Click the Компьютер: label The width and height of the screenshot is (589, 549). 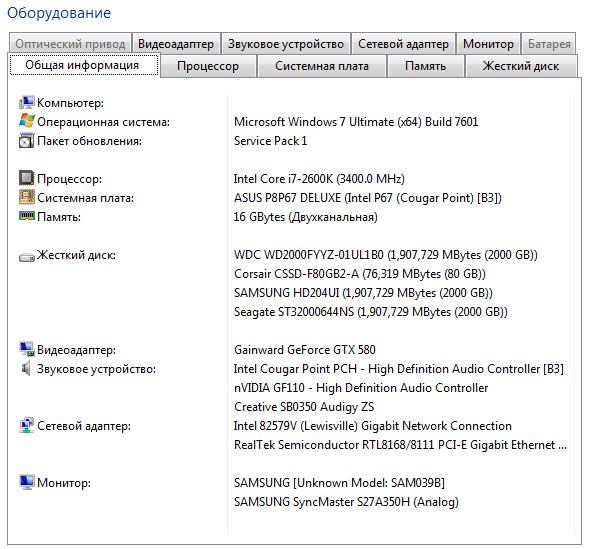tap(70, 103)
